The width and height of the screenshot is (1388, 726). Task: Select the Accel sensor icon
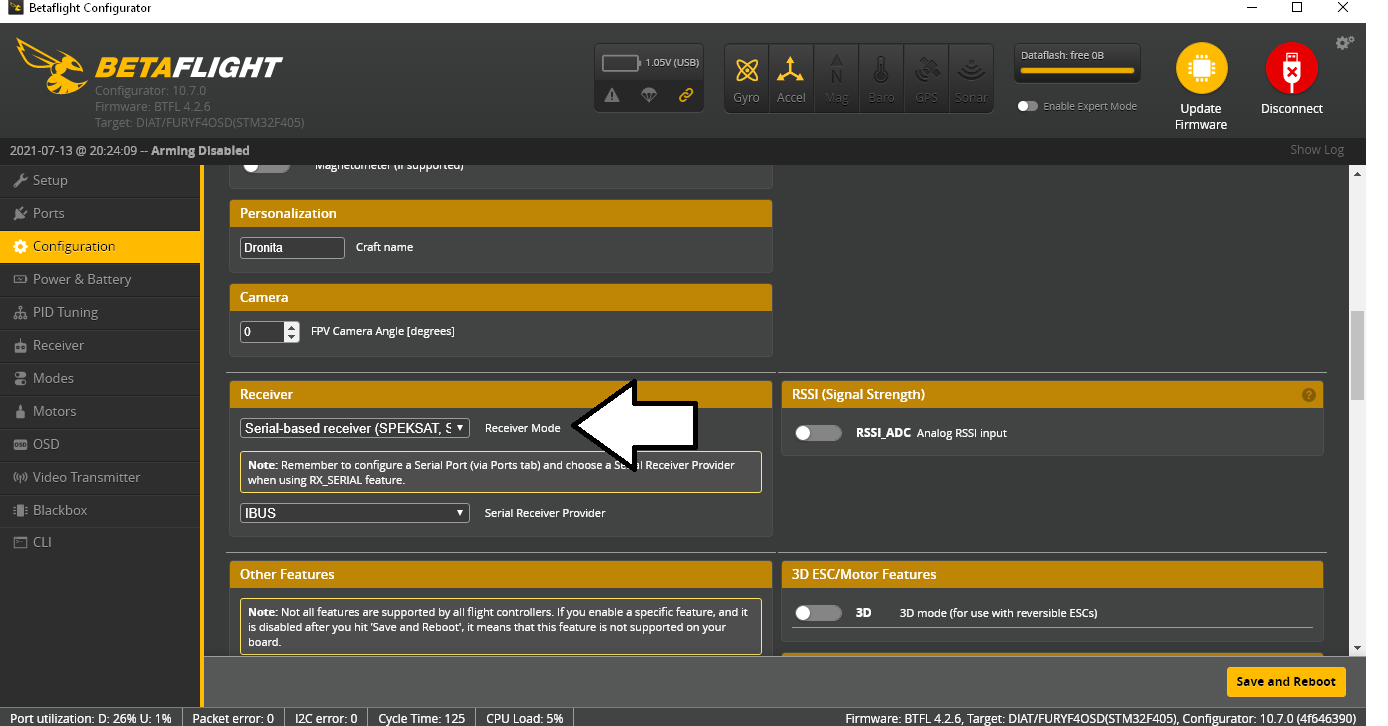(791, 77)
